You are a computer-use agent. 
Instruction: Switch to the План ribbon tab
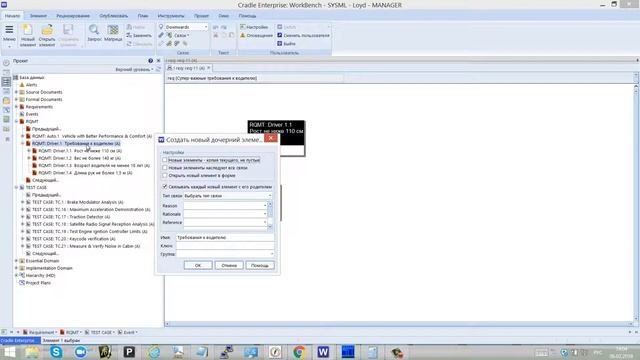click(x=143, y=16)
